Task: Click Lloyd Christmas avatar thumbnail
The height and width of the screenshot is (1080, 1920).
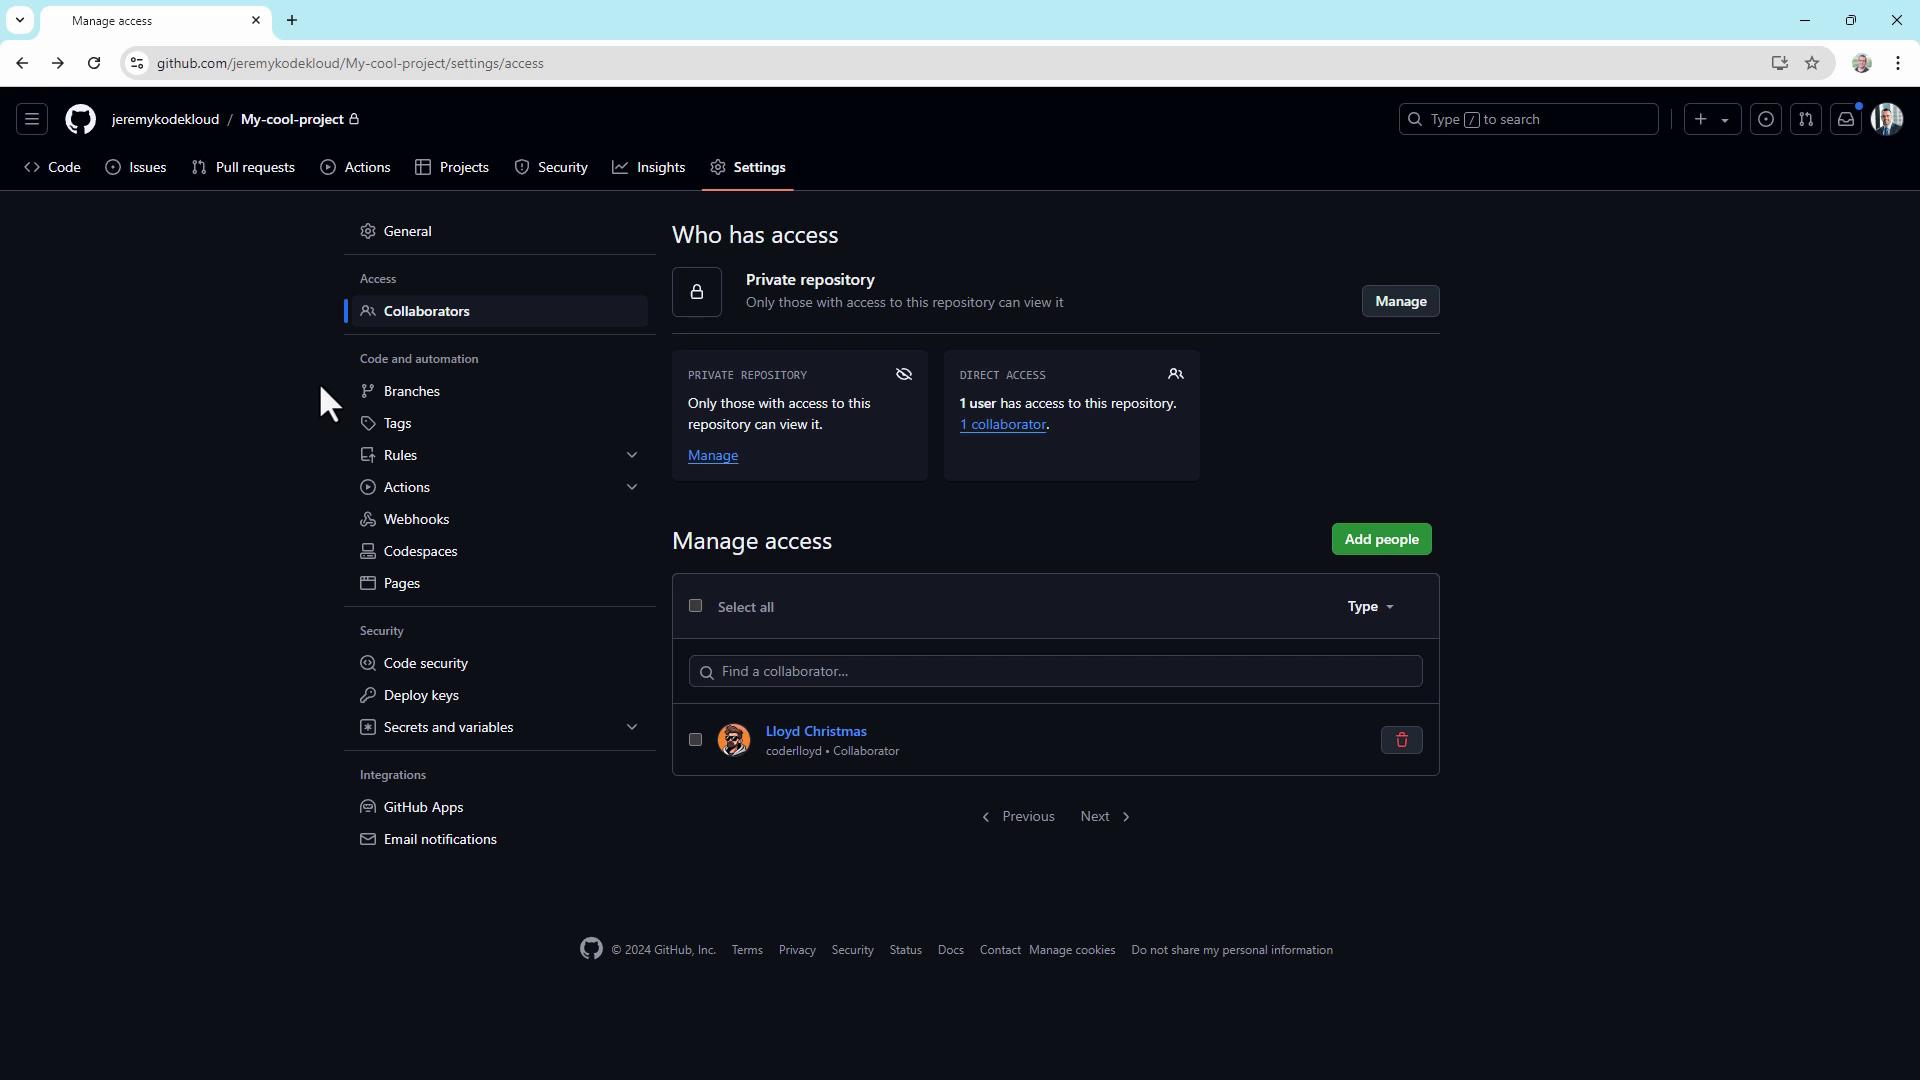Action: point(734,740)
